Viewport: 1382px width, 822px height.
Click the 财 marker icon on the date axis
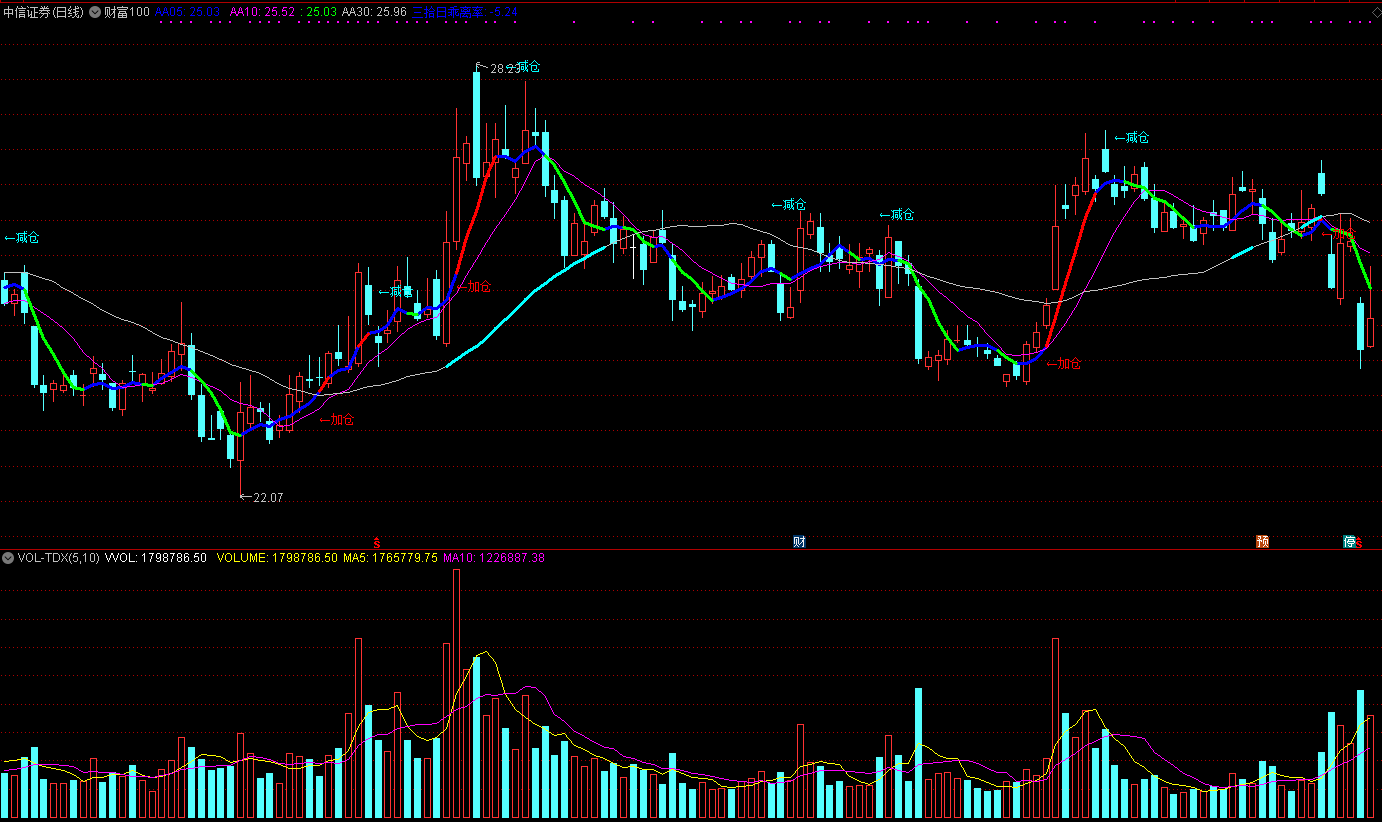pos(799,542)
